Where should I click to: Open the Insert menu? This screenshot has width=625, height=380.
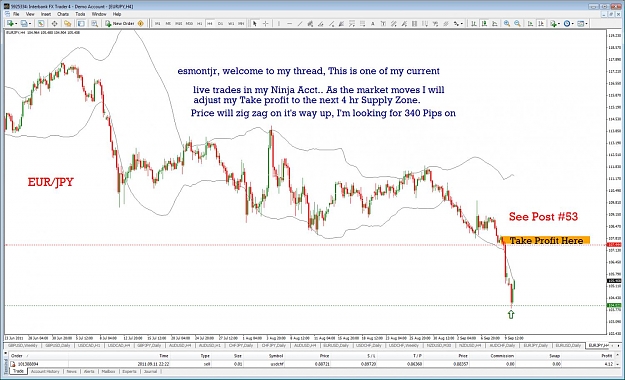46,14
